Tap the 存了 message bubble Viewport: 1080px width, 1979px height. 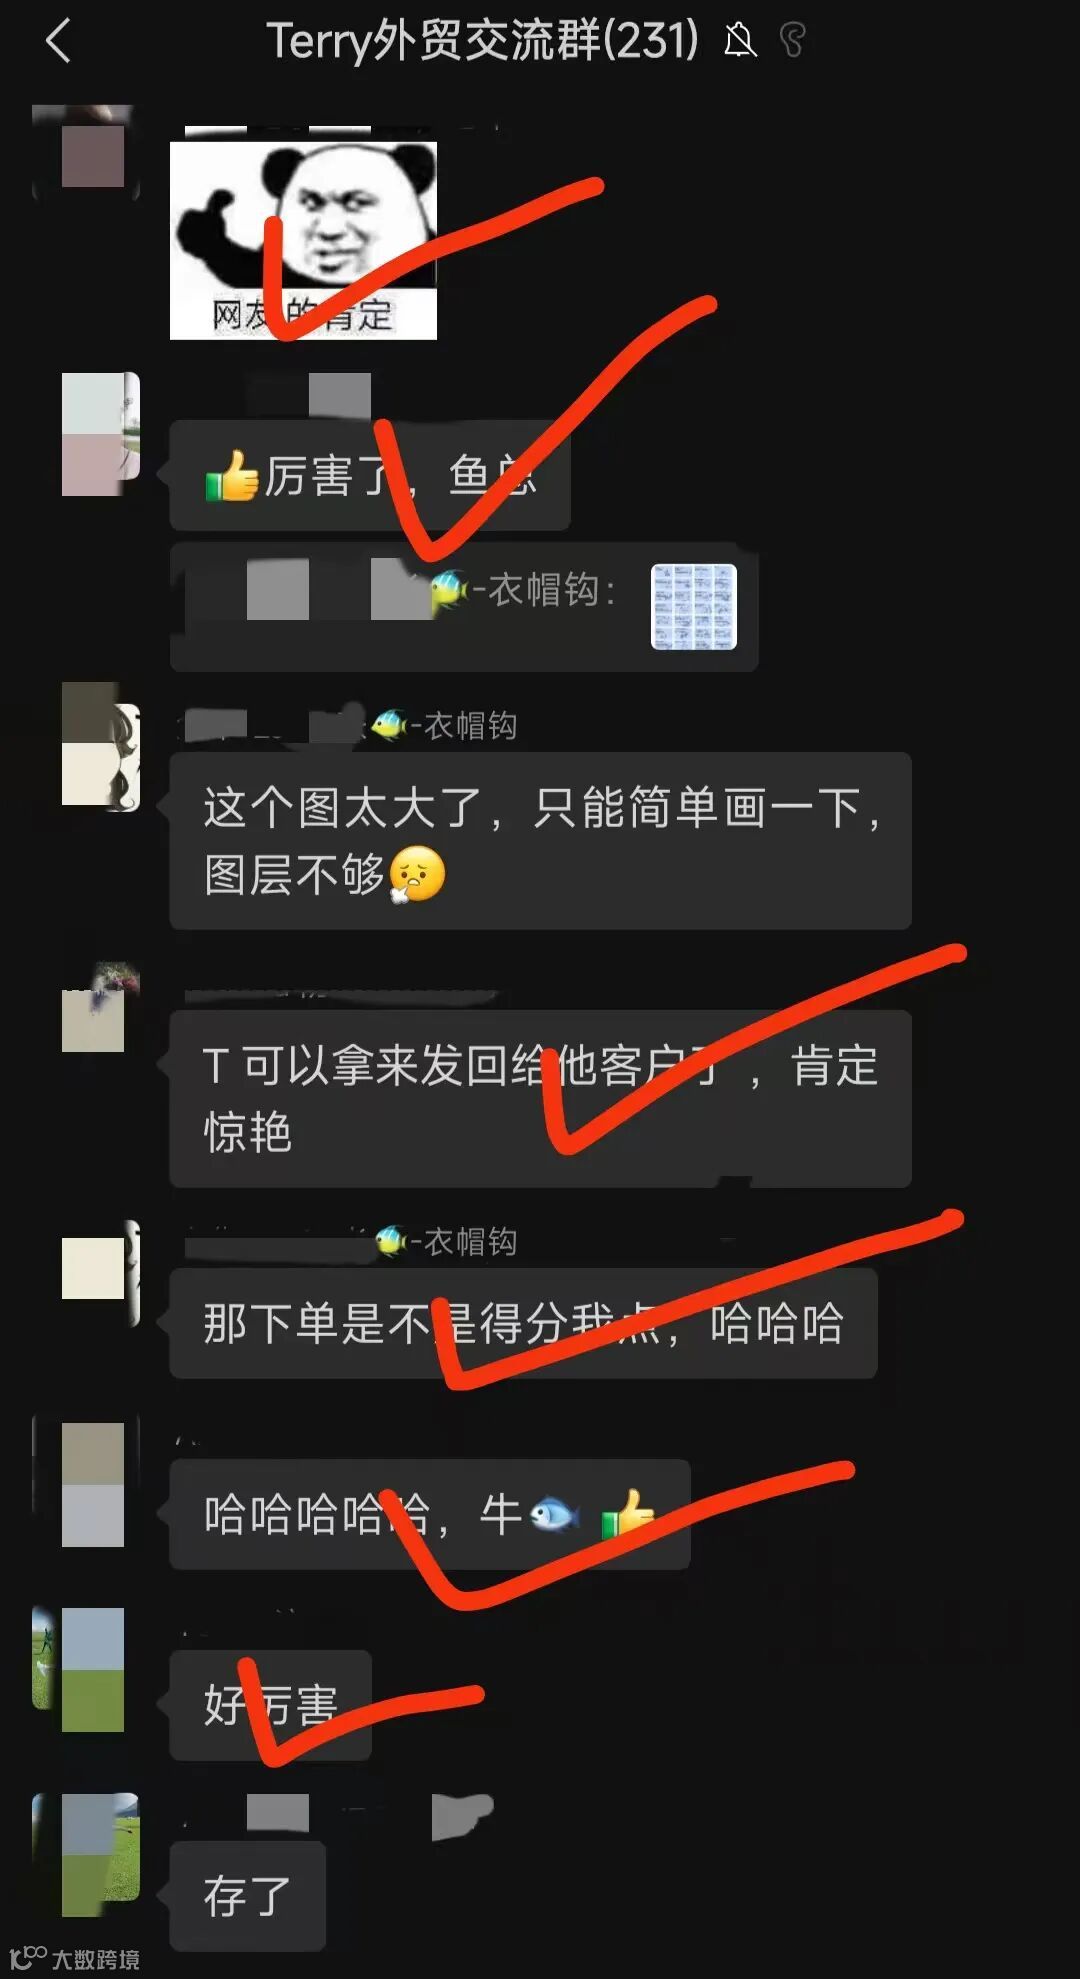tap(248, 1895)
